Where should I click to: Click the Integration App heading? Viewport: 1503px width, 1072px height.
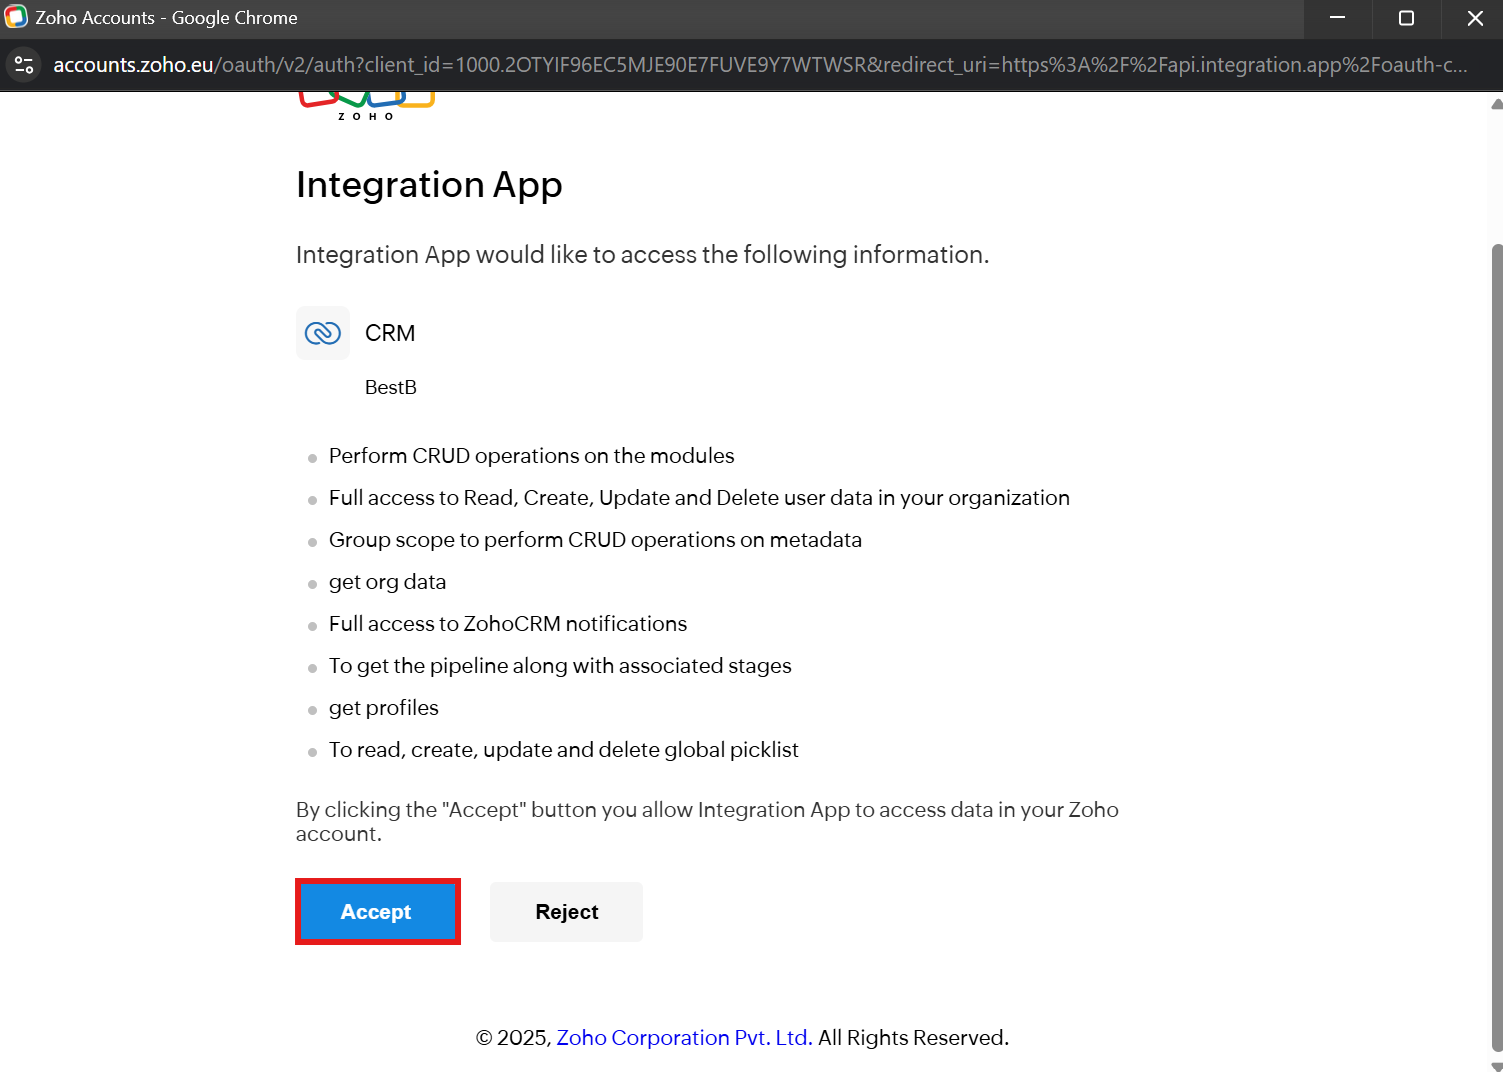click(x=429, y=185)
